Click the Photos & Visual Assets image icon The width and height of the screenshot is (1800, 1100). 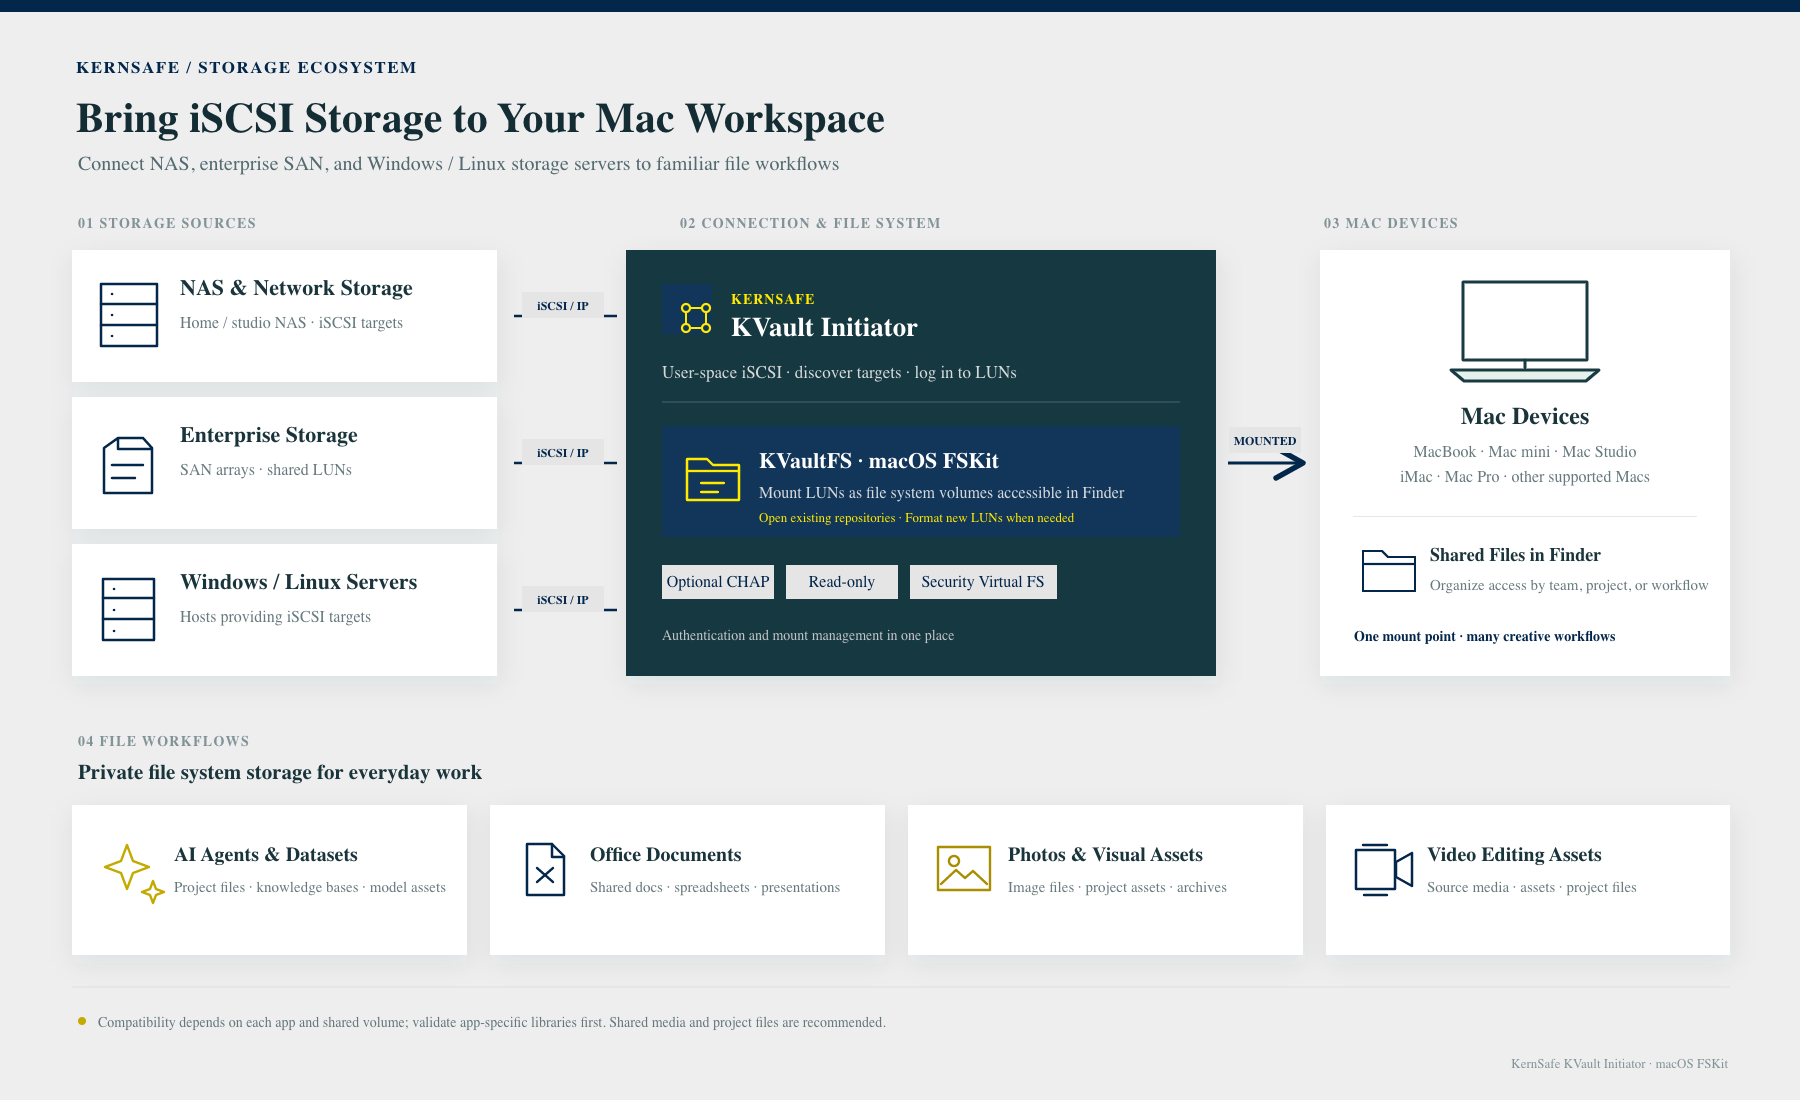pos(964,868)
